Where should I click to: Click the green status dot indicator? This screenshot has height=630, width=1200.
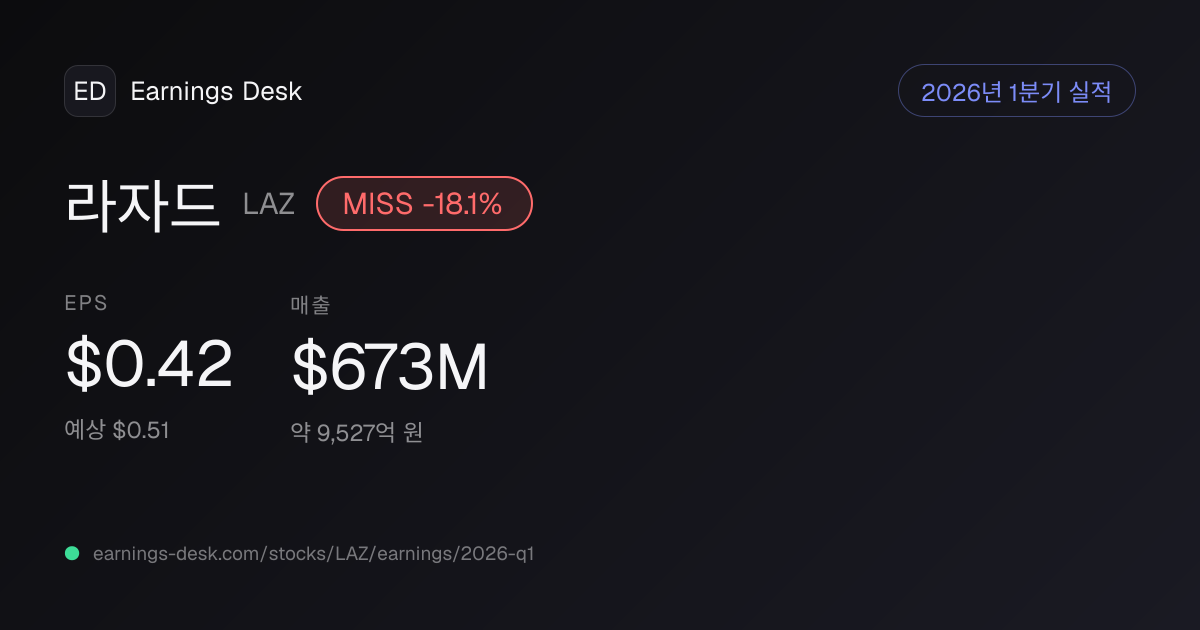pyautogui.click(x=72, y=553)
